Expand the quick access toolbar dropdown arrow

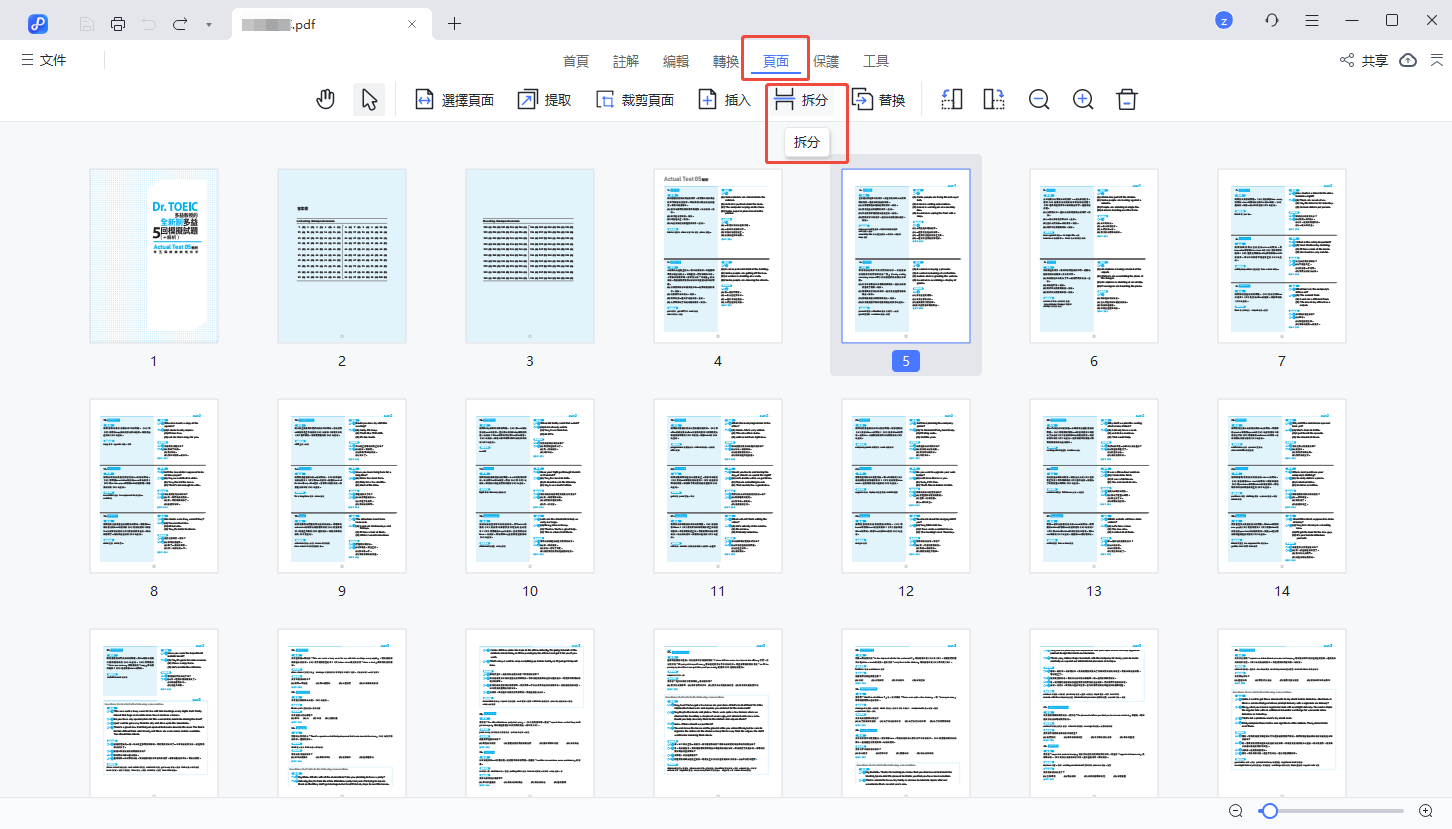pos(208,24)
